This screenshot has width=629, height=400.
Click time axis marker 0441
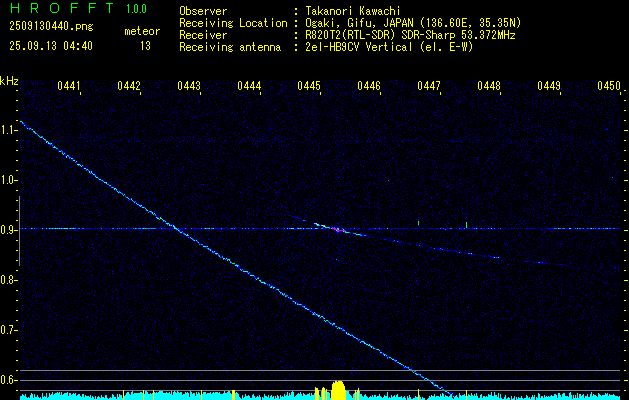(x=69, y=85)
